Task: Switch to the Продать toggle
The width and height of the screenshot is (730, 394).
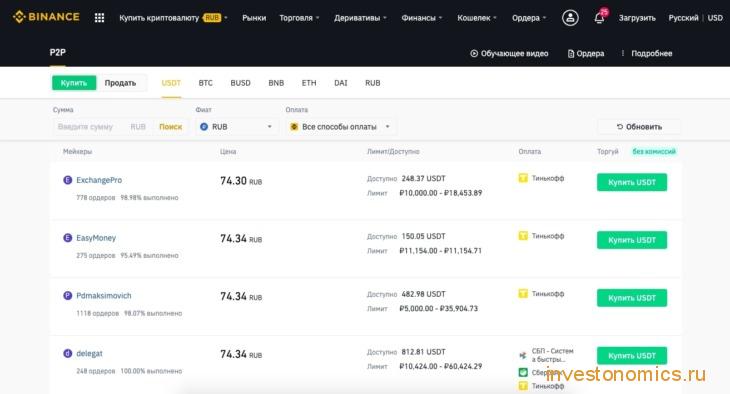Action: pyautogui.click(x=120, y=83)
